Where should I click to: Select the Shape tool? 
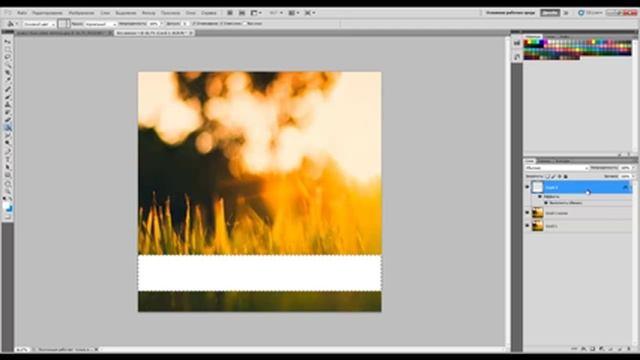[x=8, y=175]
